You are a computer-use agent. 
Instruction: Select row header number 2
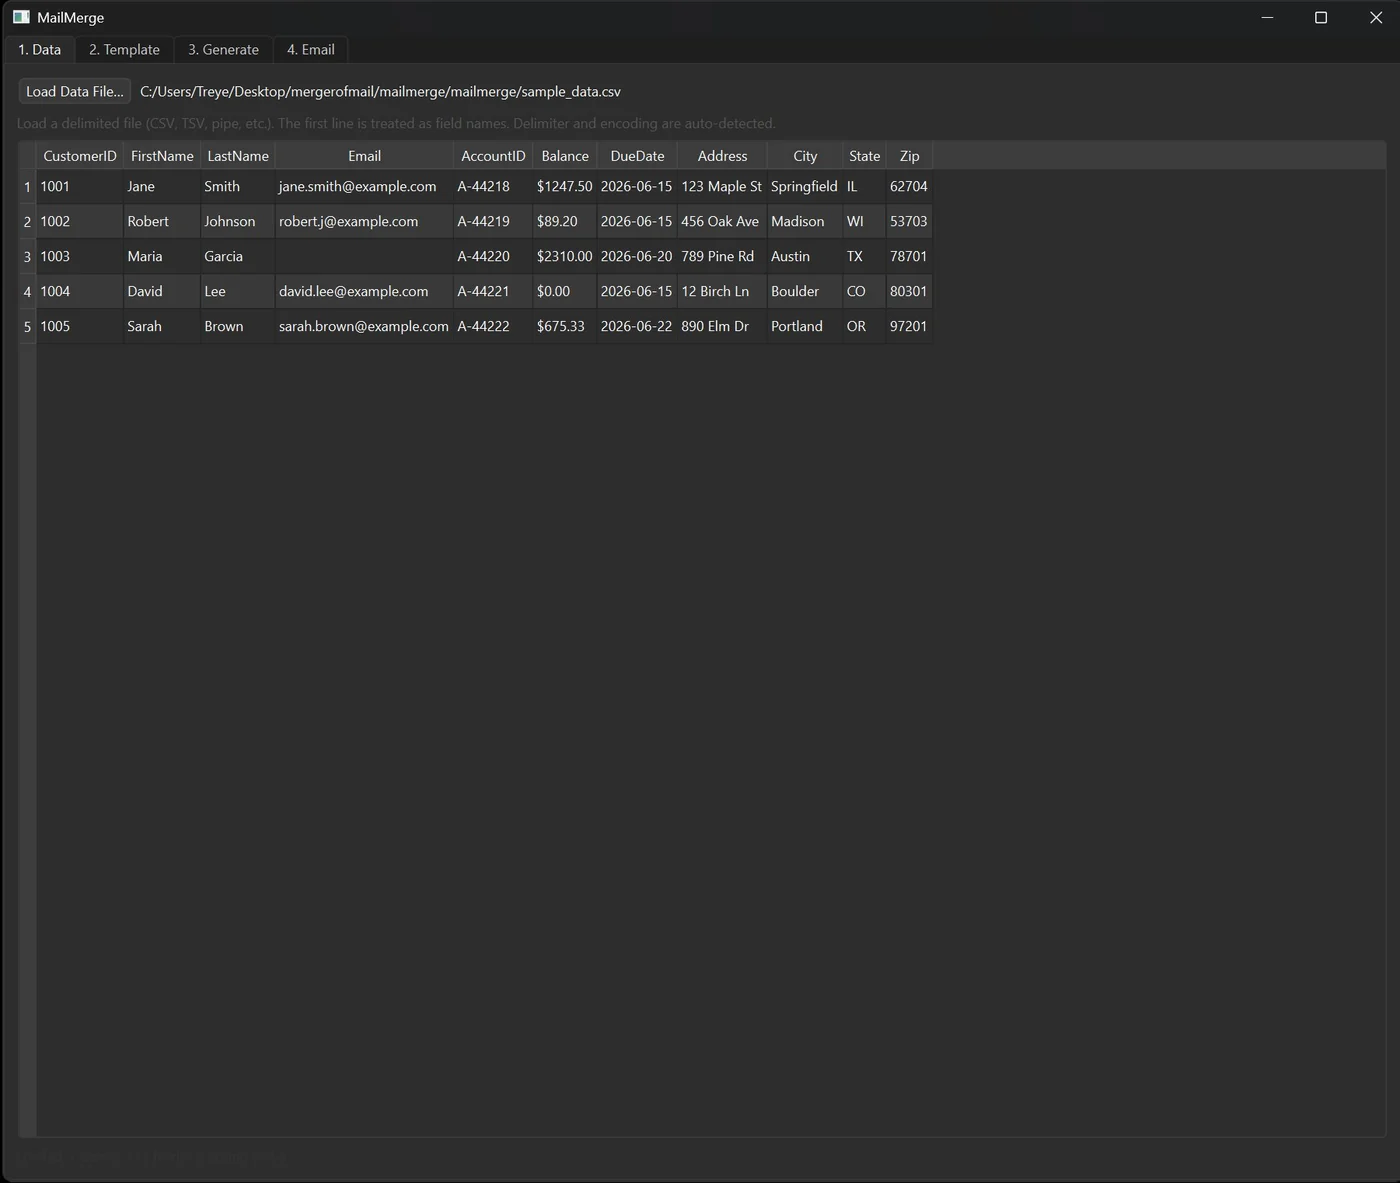[27, 222]
